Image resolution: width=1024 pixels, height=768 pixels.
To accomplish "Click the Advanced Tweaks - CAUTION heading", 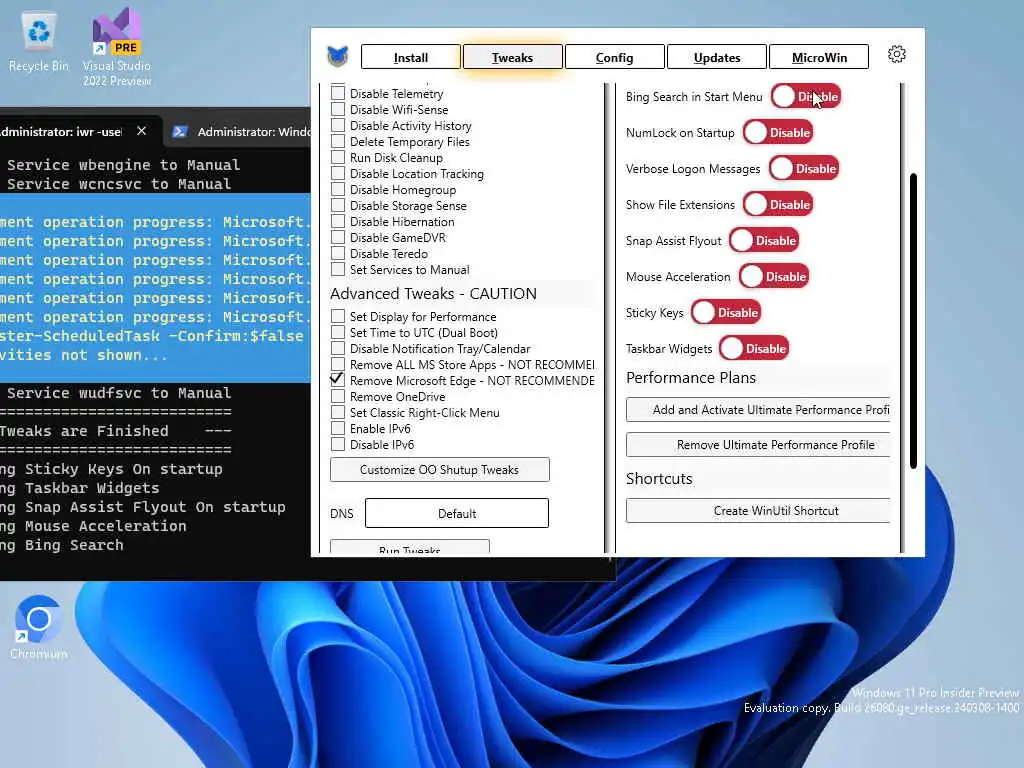I will point(433,294).
